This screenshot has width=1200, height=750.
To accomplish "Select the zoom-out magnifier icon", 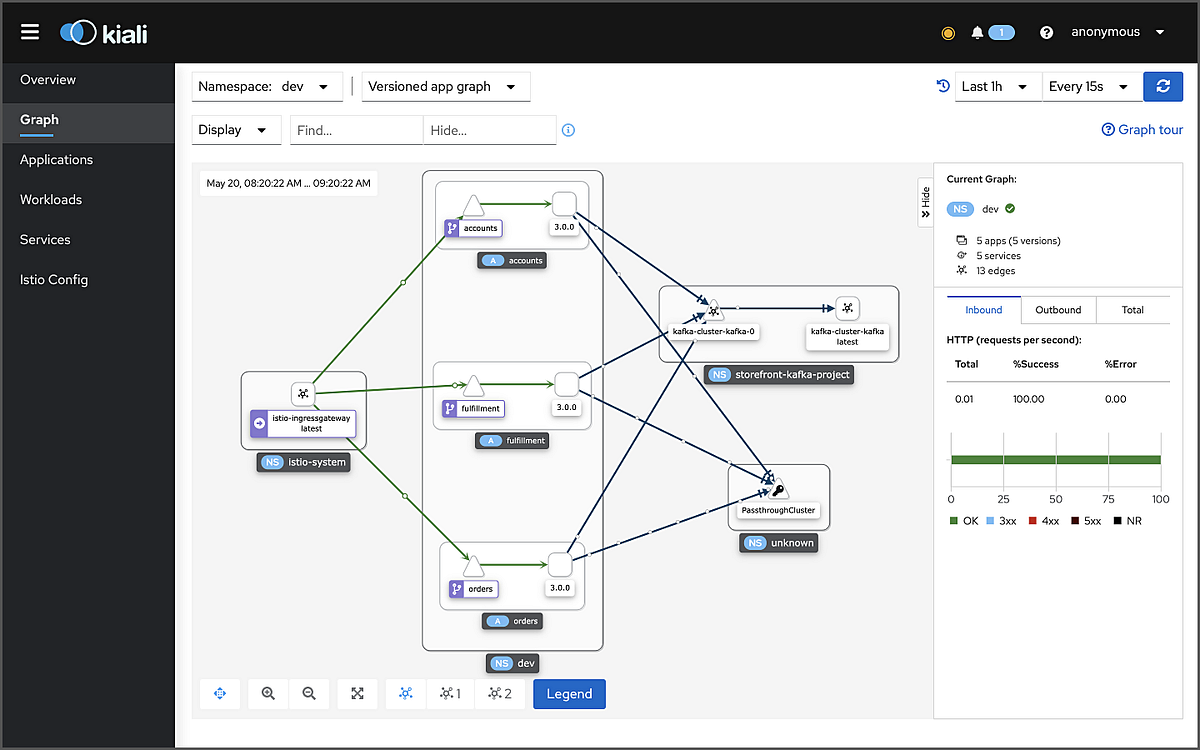I will tap(309, 693).
